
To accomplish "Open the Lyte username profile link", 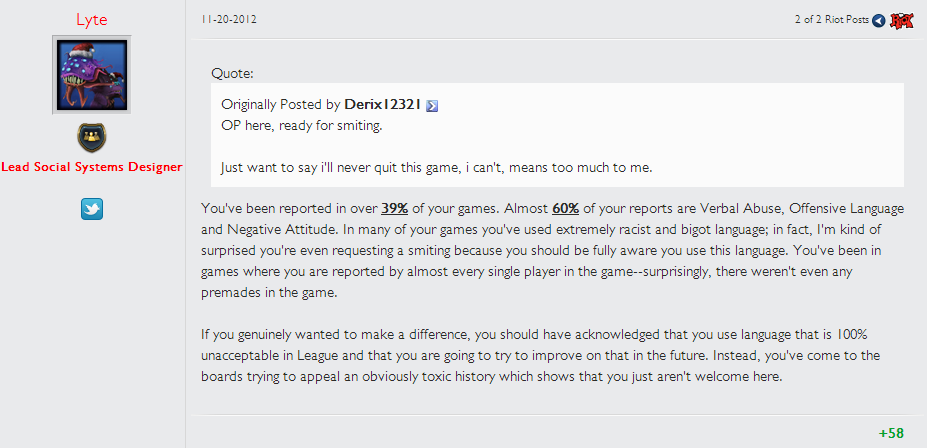I will point(92,20).
